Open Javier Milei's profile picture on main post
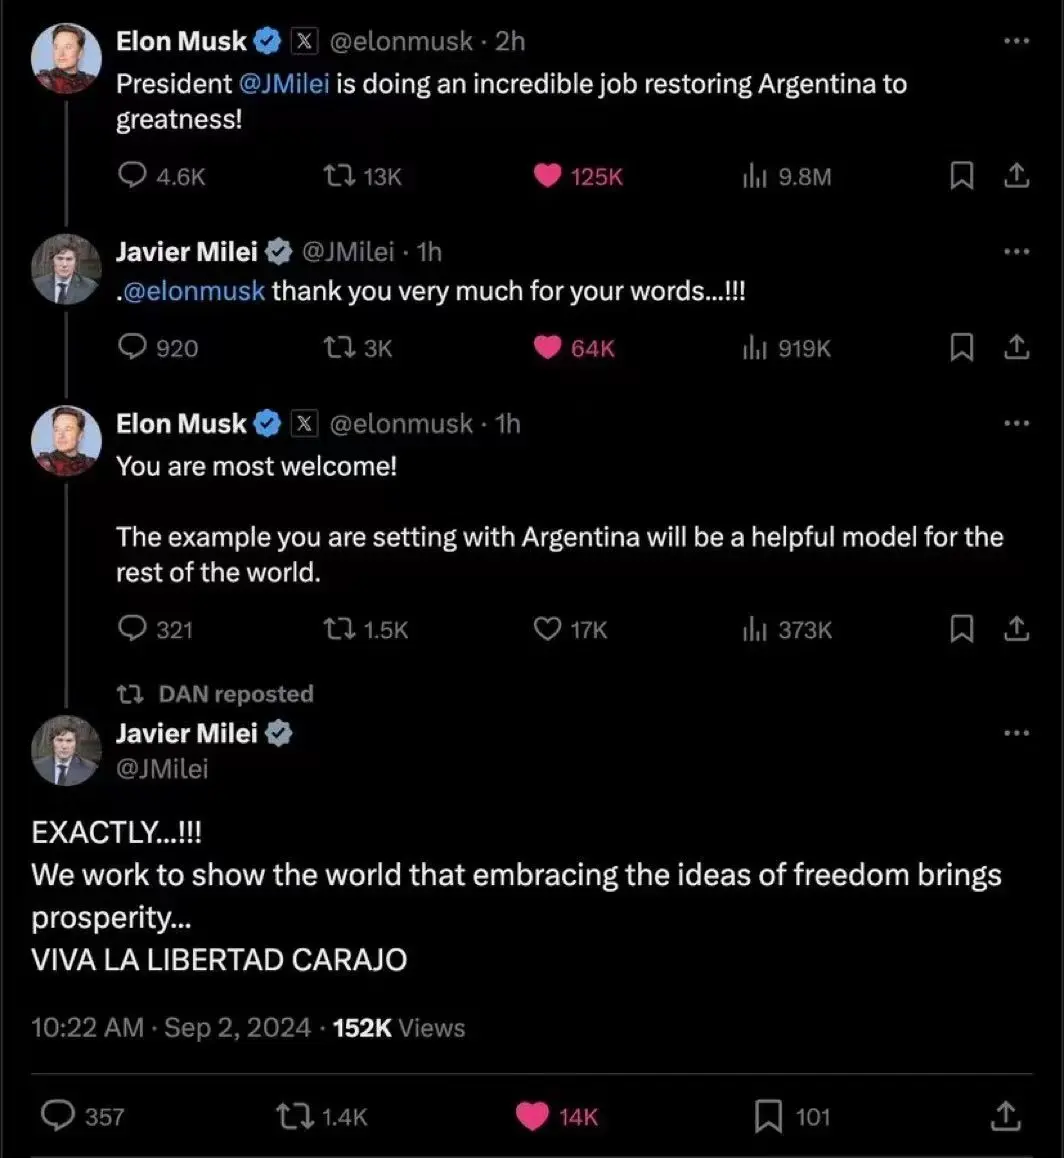This screenshot has width=1064, height=1158. tap(66, 752)
